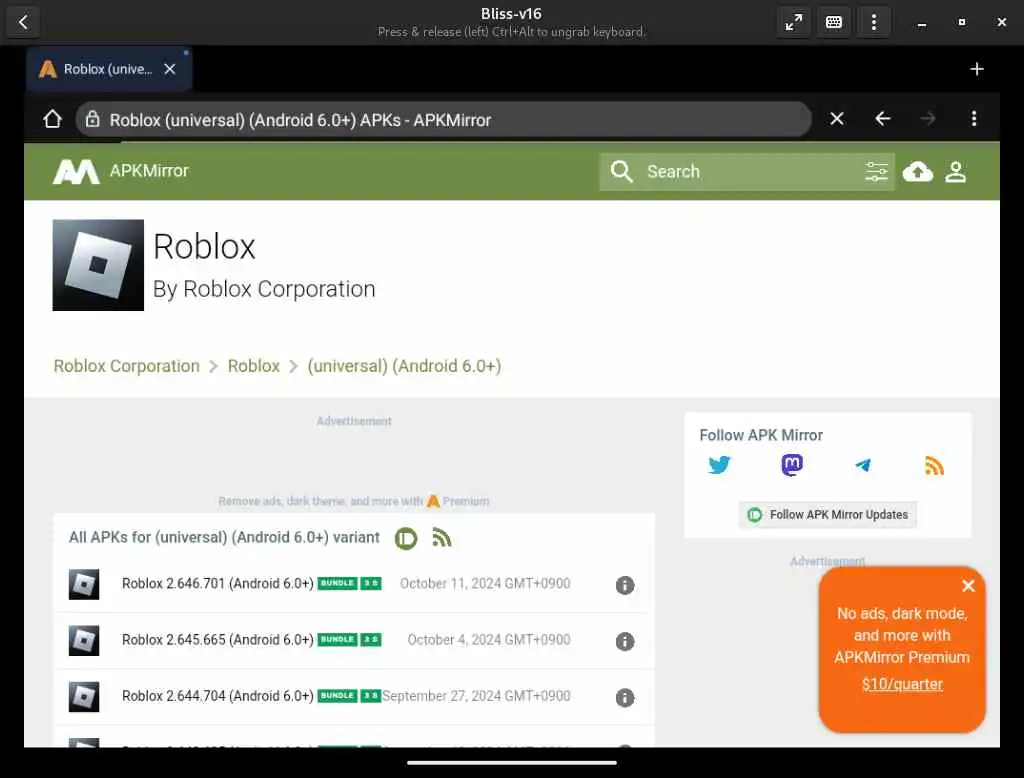
Task: Open Roblox 2.644.704 release
Action: [x=217, y=696]
